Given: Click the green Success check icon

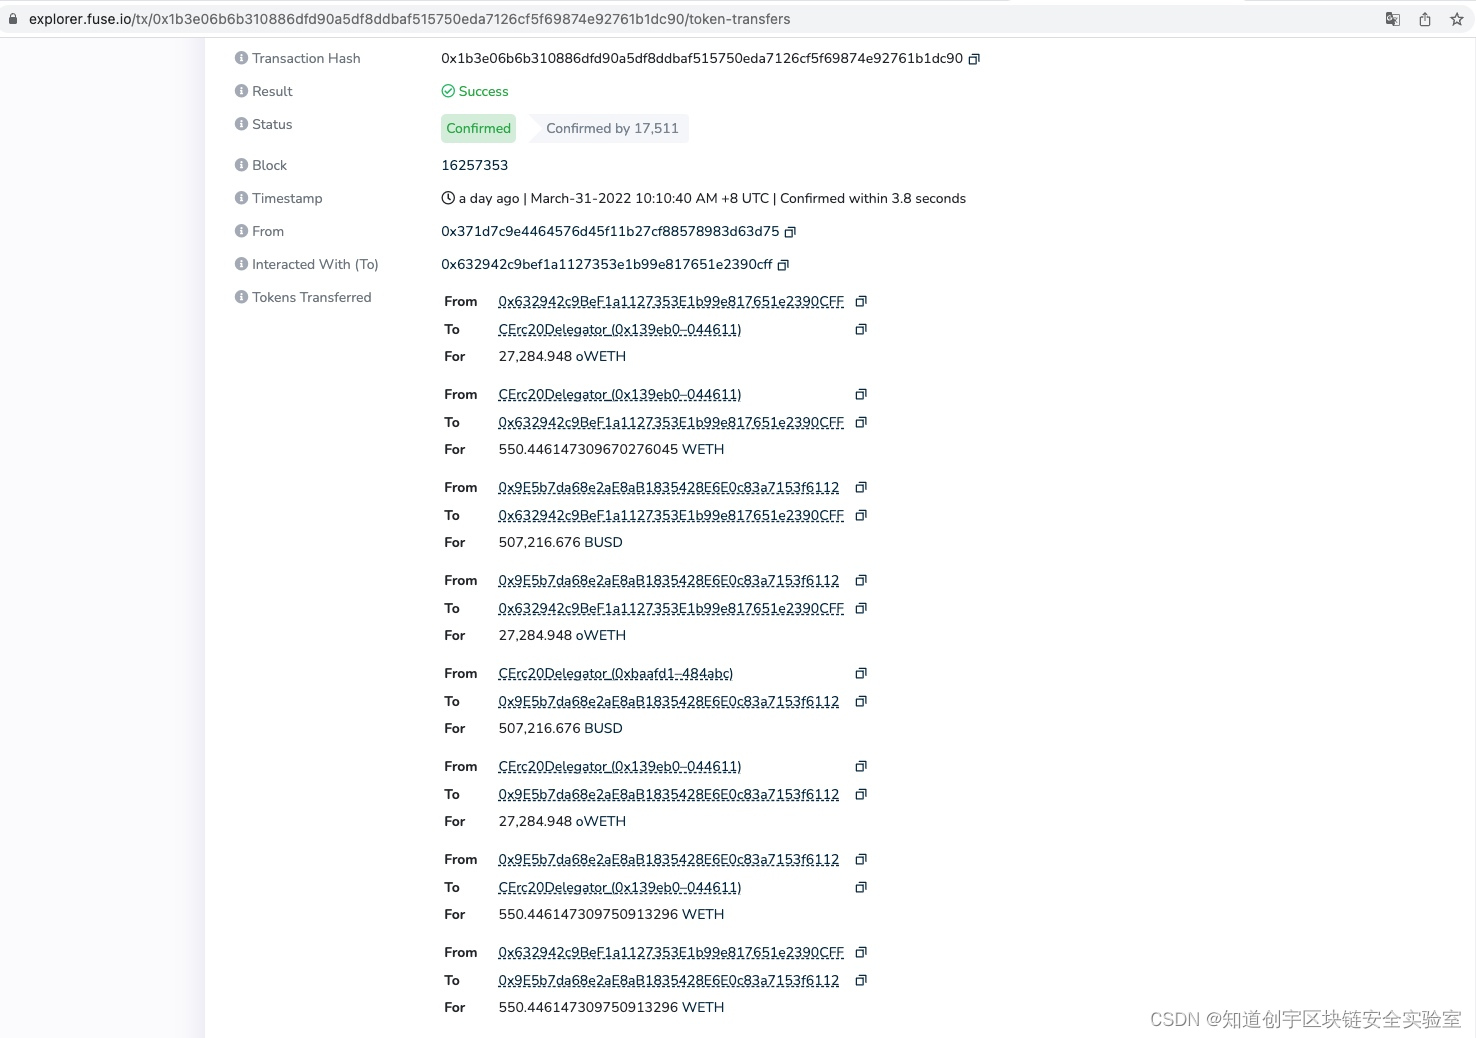Looking at the screenshot, I should tap(448, 91).
